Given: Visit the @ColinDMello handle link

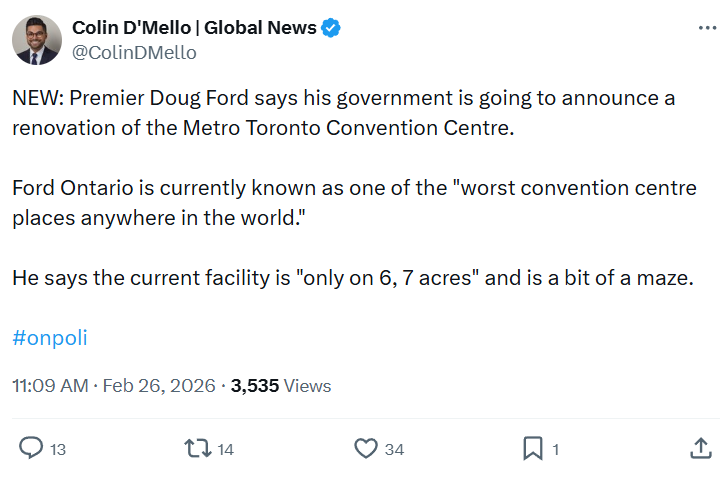Looking at the screenshot, I should point(134,52).
